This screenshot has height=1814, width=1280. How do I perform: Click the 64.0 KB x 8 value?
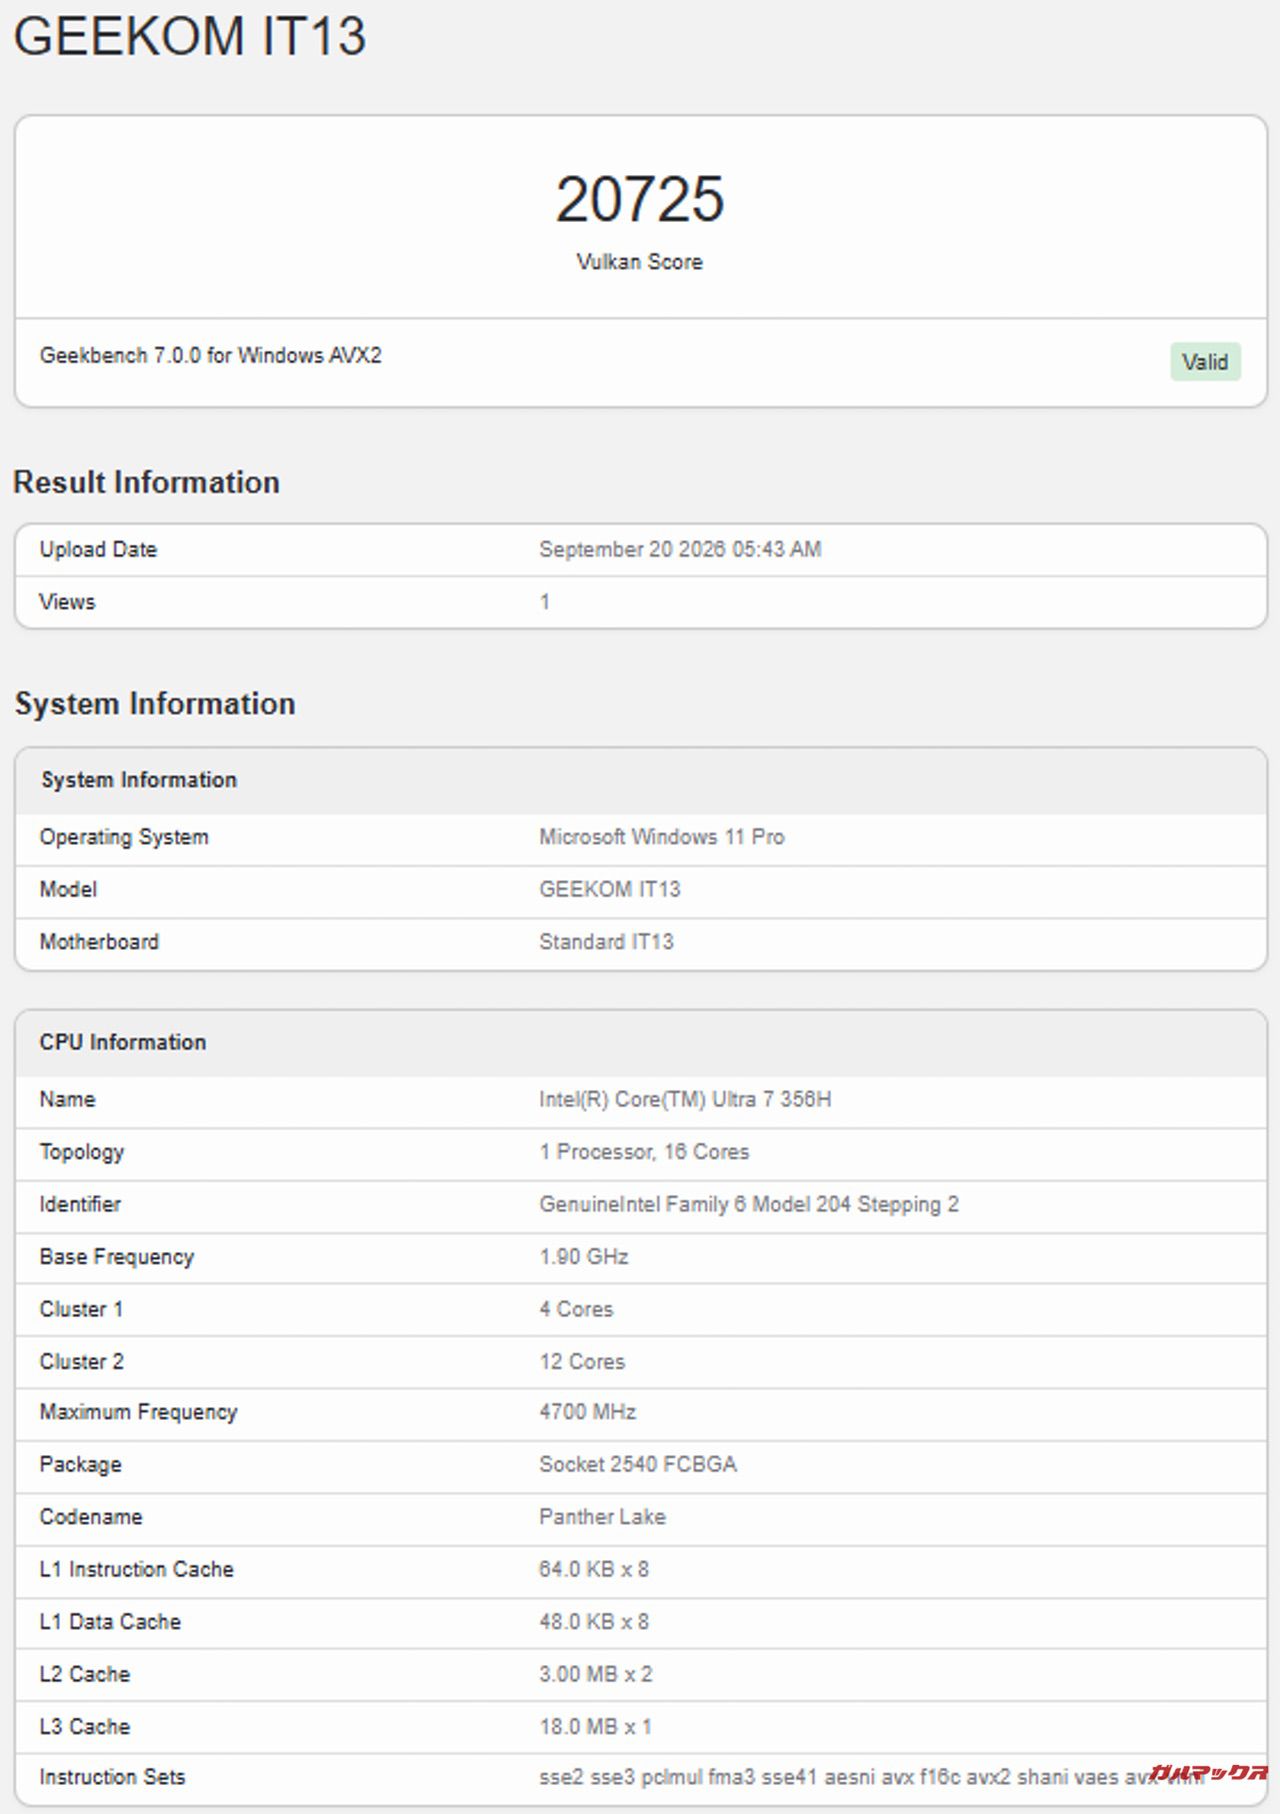(x=594, y=1569)
